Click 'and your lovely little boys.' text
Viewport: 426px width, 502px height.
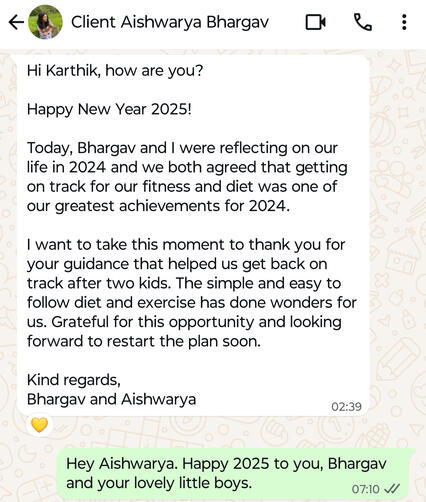[x=159, y=483]
